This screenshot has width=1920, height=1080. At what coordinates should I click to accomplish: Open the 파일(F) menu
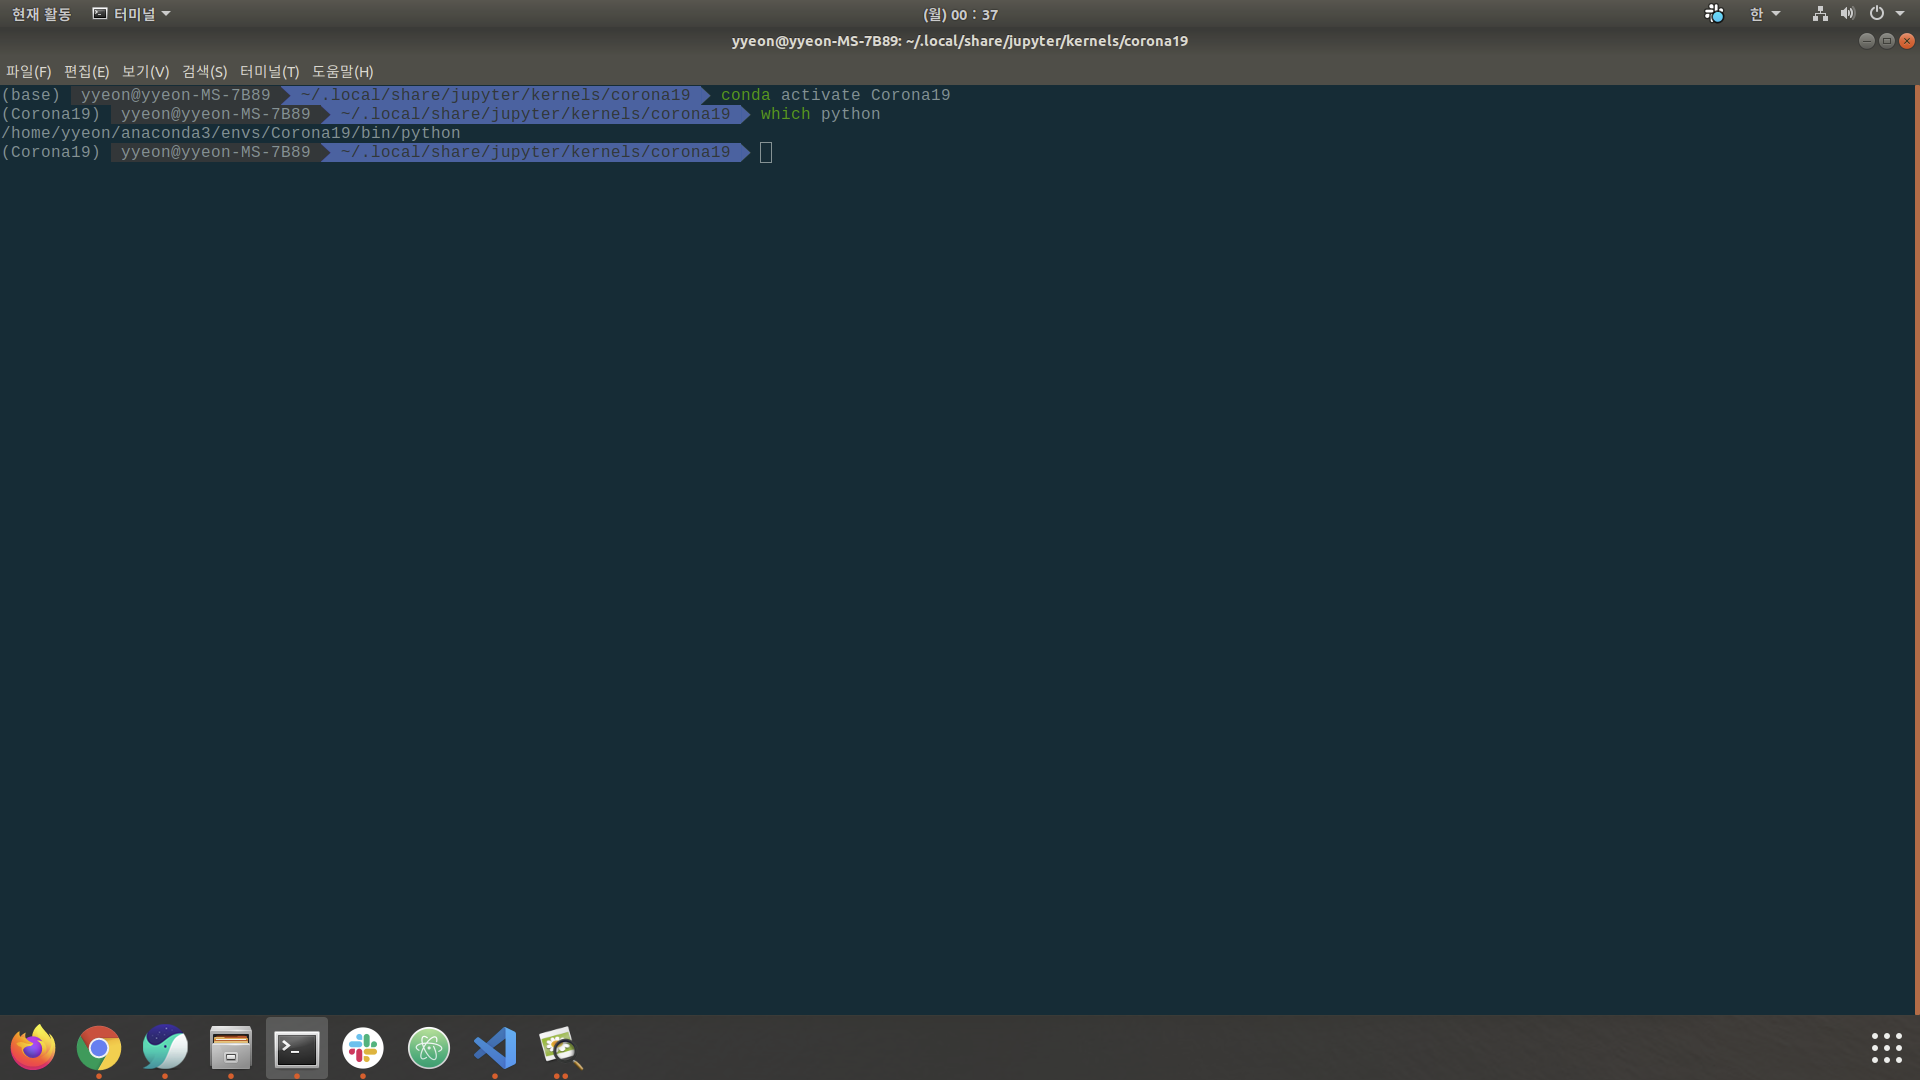(28, 71)
